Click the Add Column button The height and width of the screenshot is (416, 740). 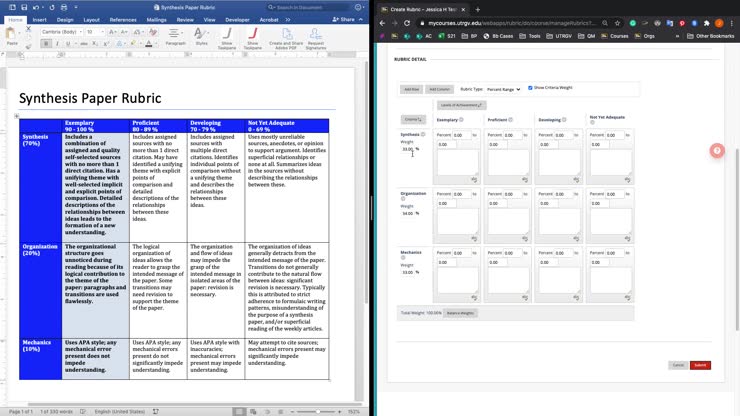pyautogui.click(x=439, y=89)
